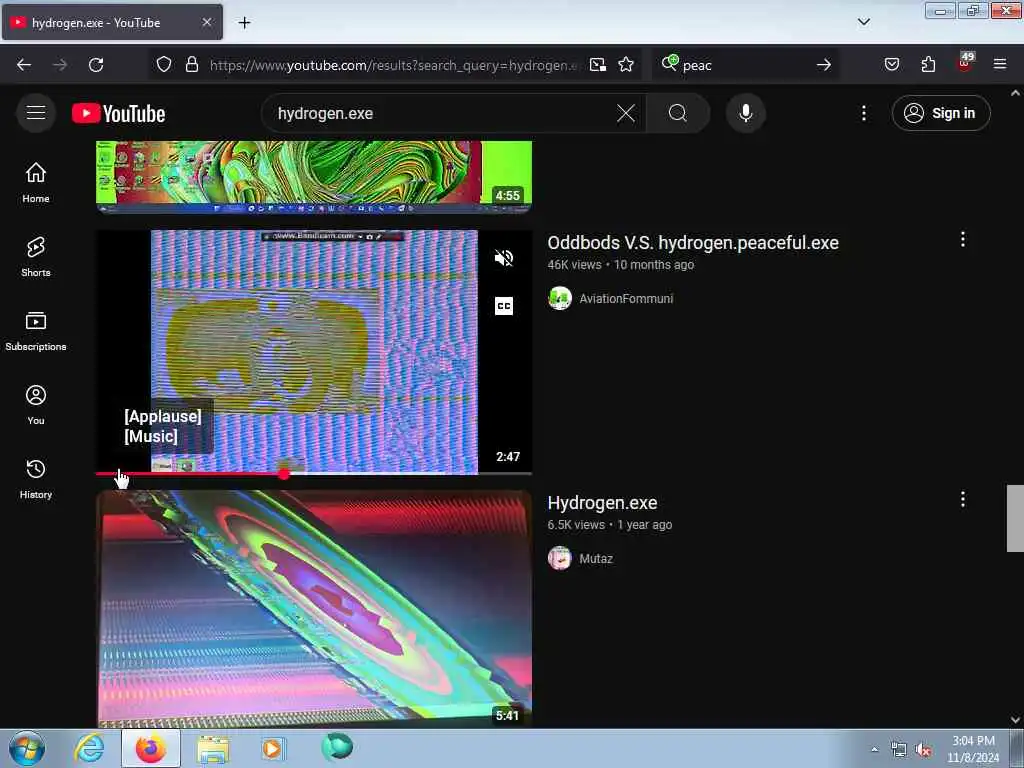This screenshot has width=1024, height=768.
Task: Go back with the browser back arrow
Action: point(24,65)
